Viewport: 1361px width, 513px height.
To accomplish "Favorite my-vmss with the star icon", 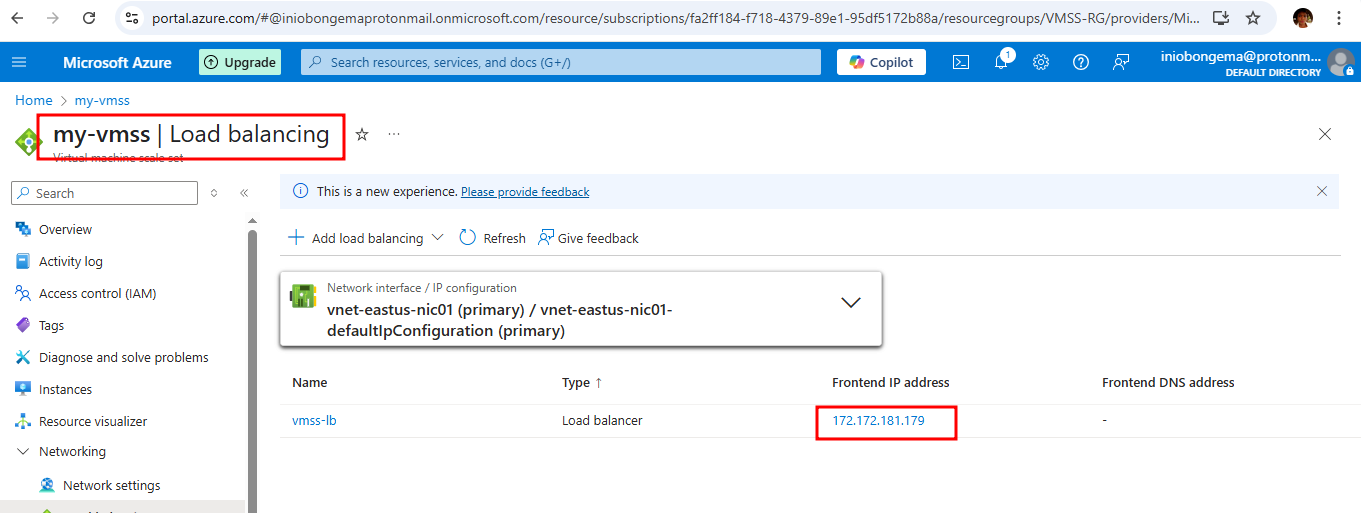I will tap(362, 134).
